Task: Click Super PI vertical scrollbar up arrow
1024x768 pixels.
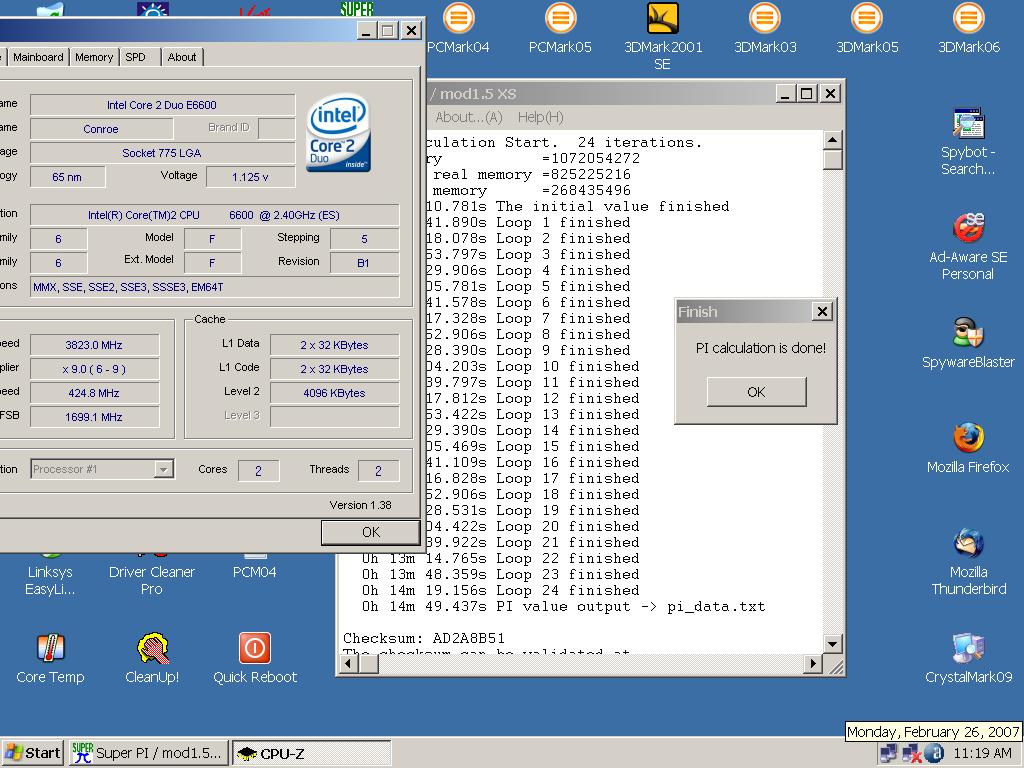Action: 833,140
